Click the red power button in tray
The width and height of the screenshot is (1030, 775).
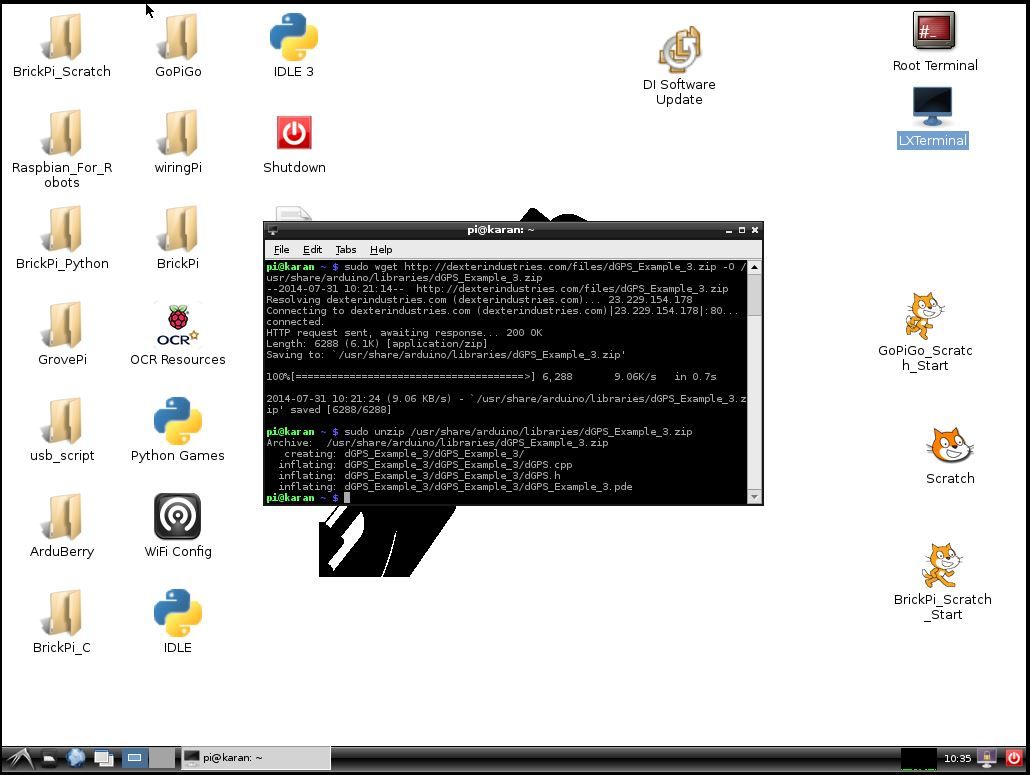1014,758
